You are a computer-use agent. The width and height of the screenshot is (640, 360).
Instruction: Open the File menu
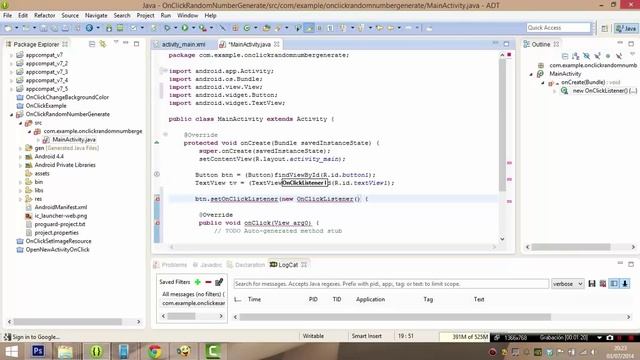7,16
